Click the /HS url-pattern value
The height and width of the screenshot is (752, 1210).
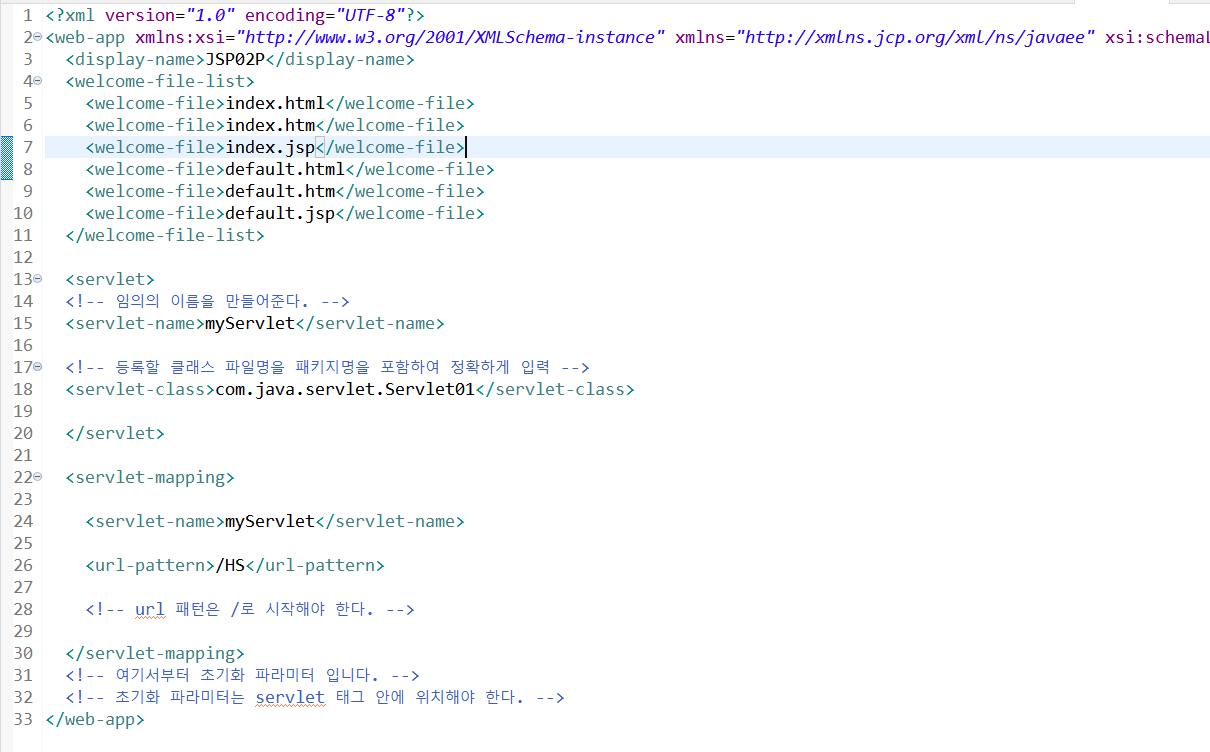coord(230,565)
